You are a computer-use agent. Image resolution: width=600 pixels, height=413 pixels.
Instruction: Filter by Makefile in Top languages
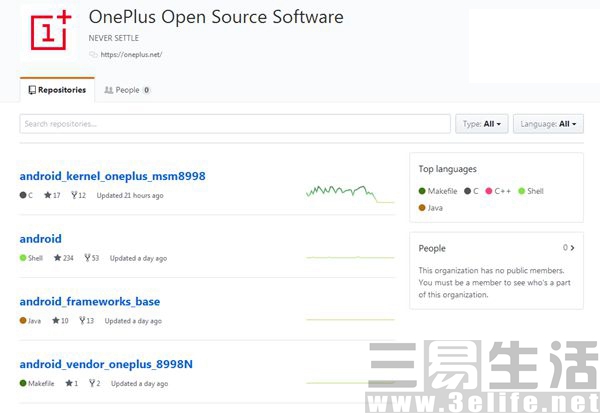438,191
